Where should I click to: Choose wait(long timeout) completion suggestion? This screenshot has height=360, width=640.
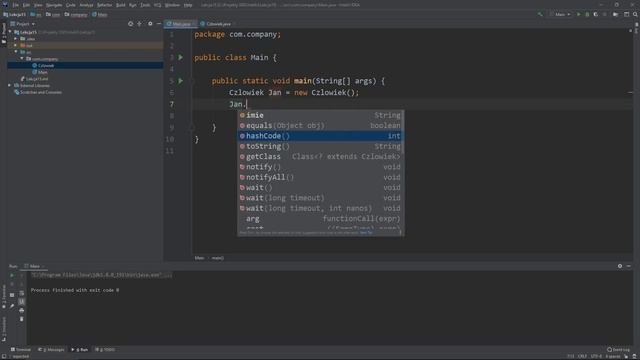point(320,198)
